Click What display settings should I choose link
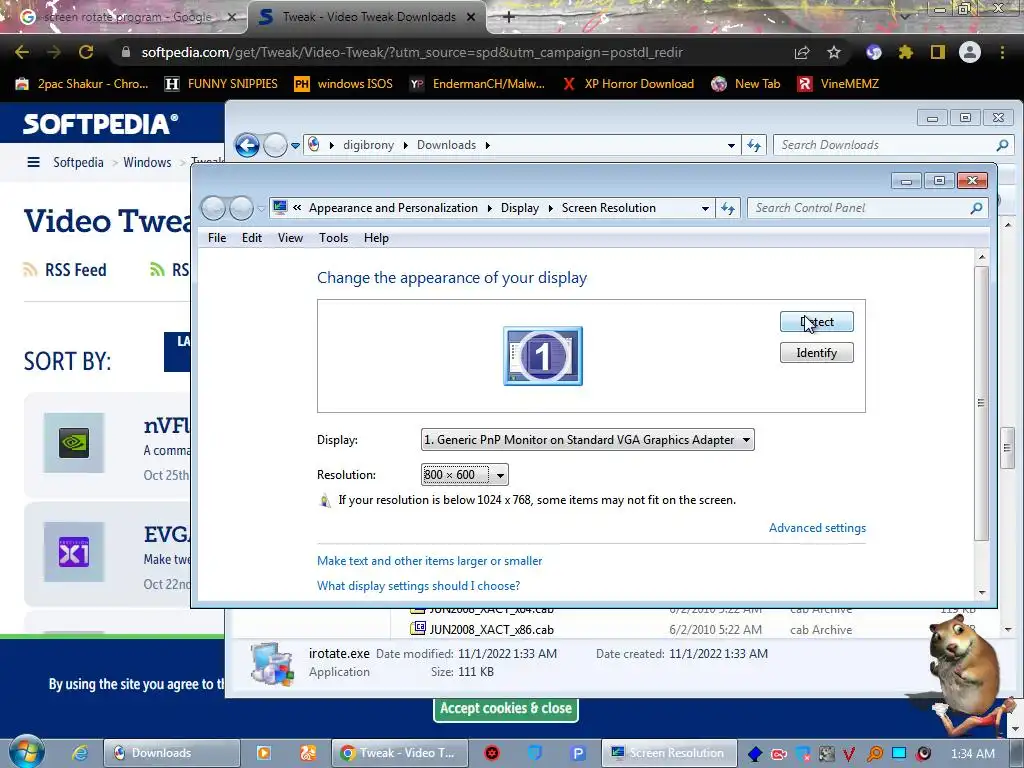 pos(418,586)
